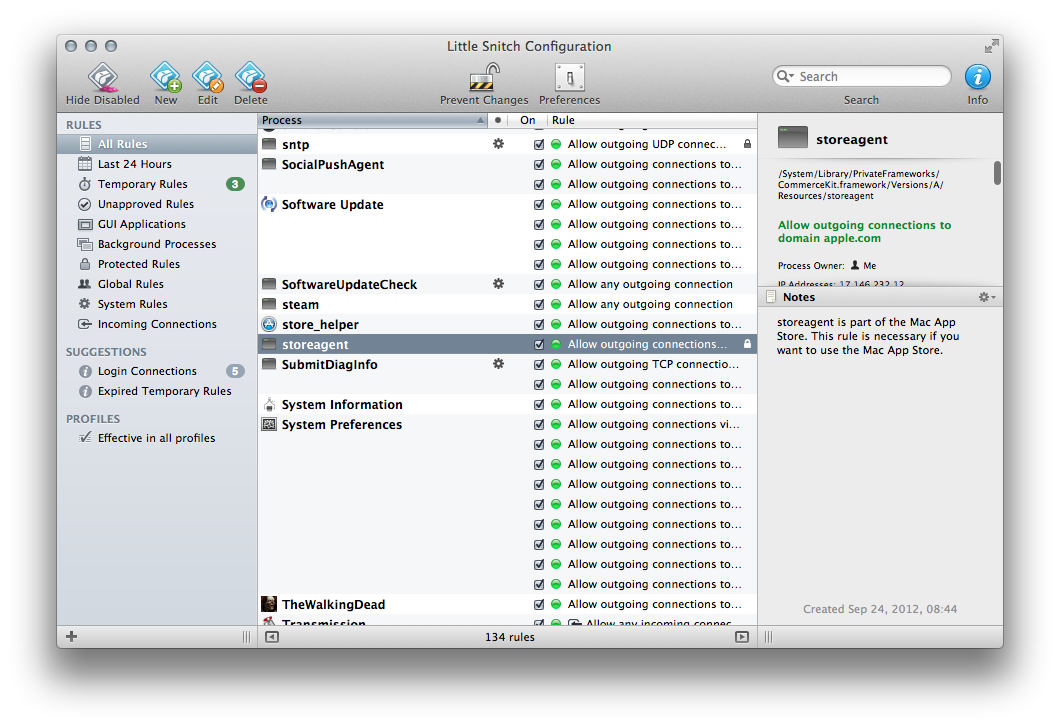Click the Edit rule toolbar icon

208,78
